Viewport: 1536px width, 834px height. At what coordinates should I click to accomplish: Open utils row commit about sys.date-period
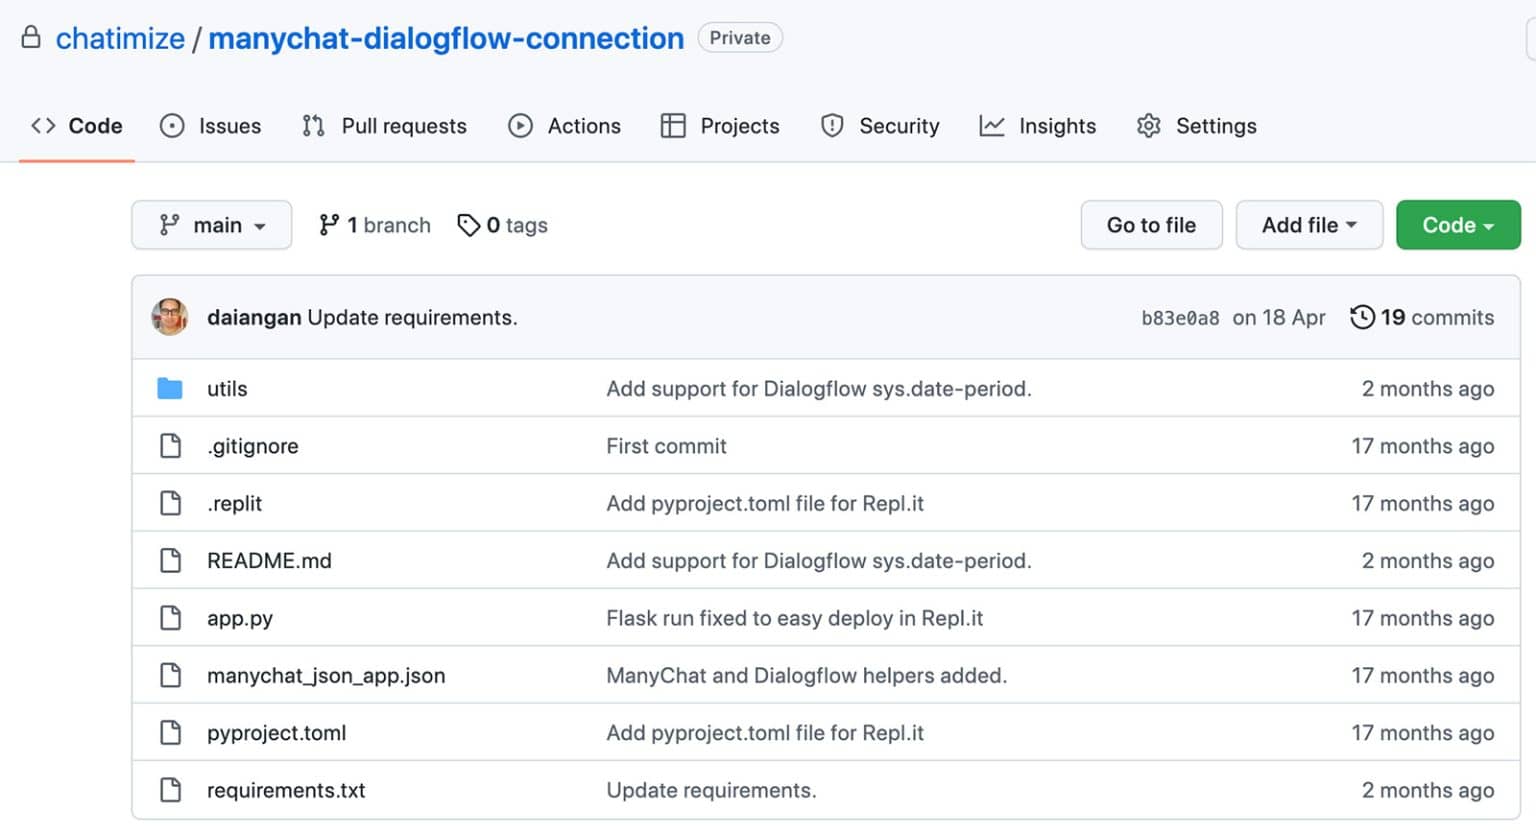pos(819,389)
